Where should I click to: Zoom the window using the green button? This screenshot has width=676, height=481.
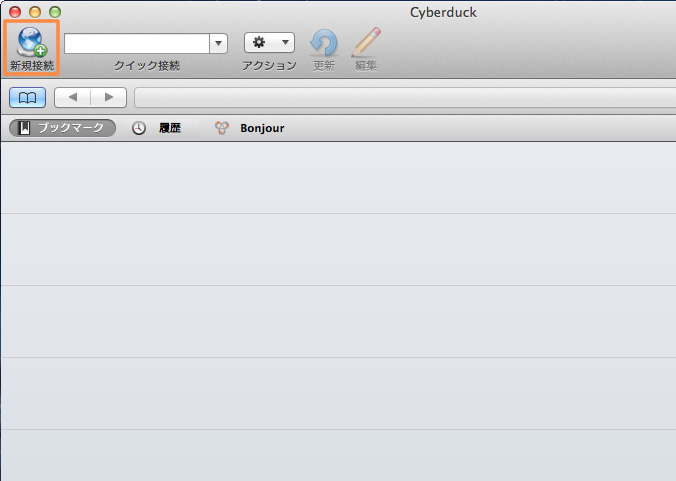tap(53, 12)
